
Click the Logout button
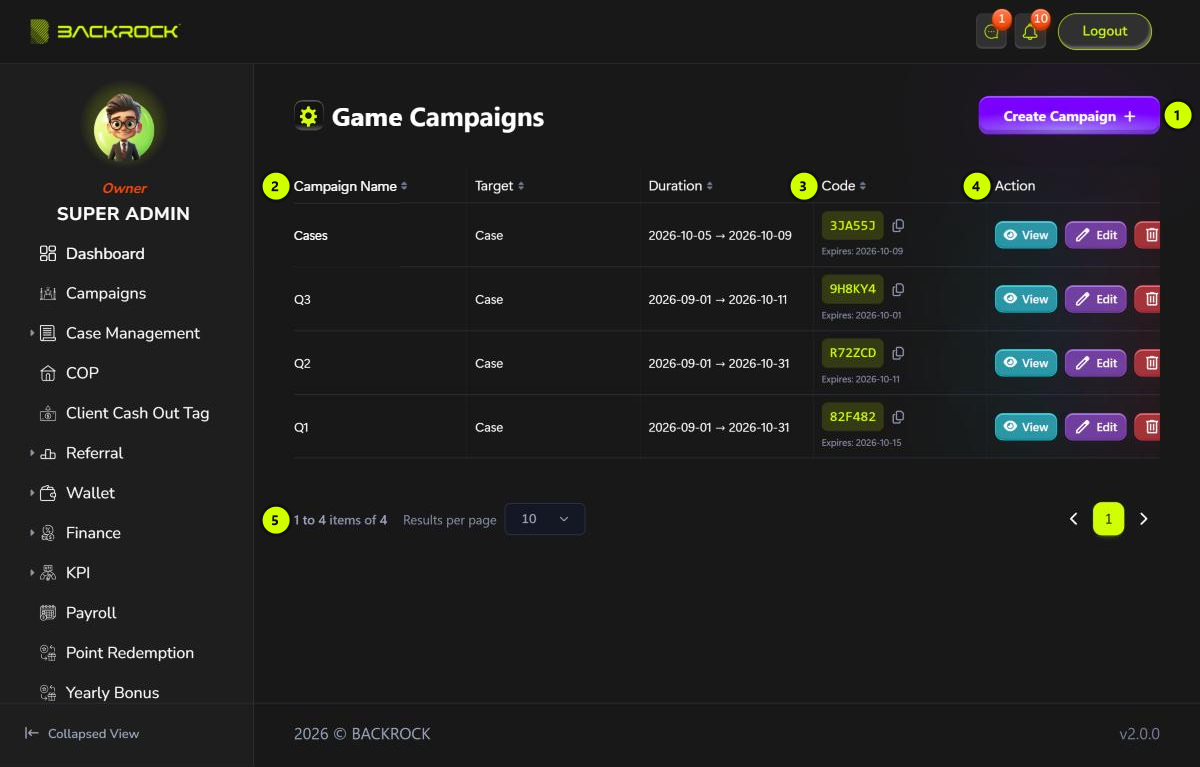tap(1105, 31)
